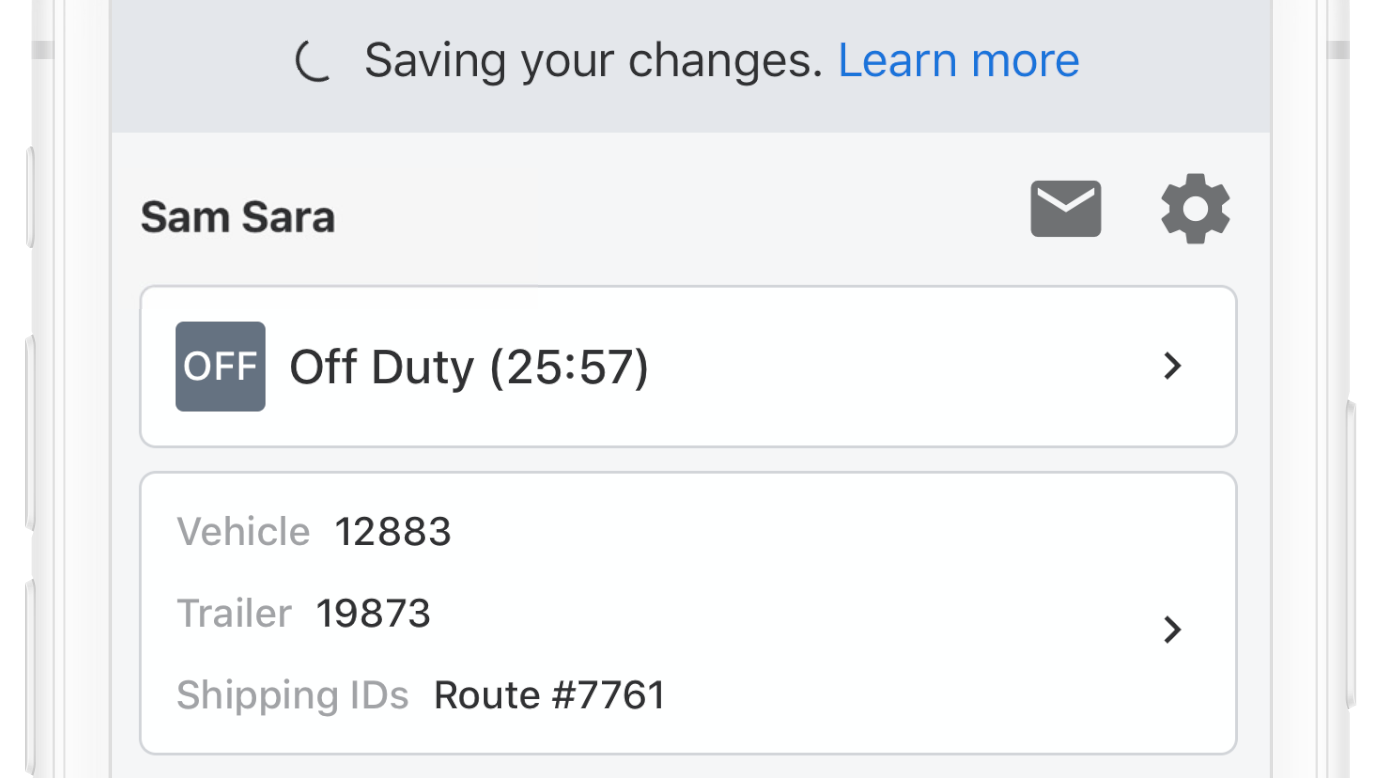Viewport: 1388px width, 778px height.
Task: Select trailer number 19873
Action: coord(373,613)
